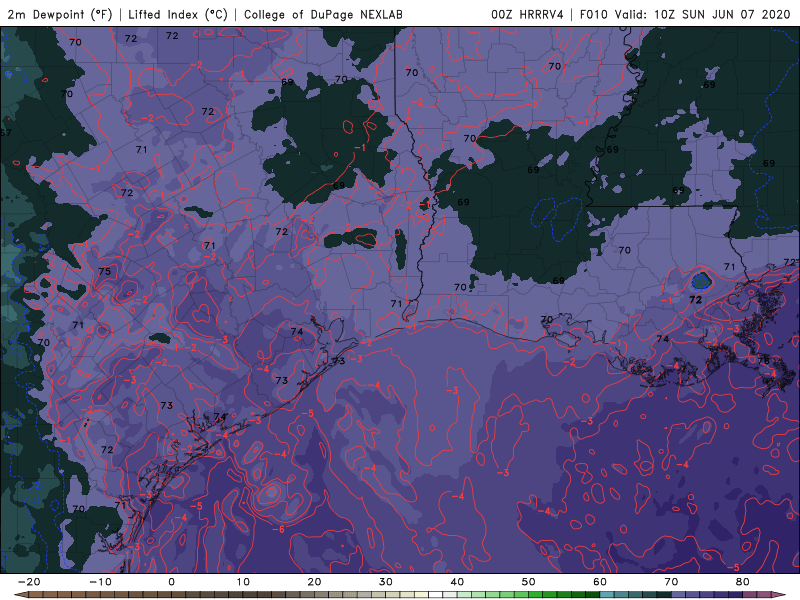Click the "F010" forecast hour label
Image resolution: width=800 pixels, height=600 pixels.
click(x=593, y=14)
